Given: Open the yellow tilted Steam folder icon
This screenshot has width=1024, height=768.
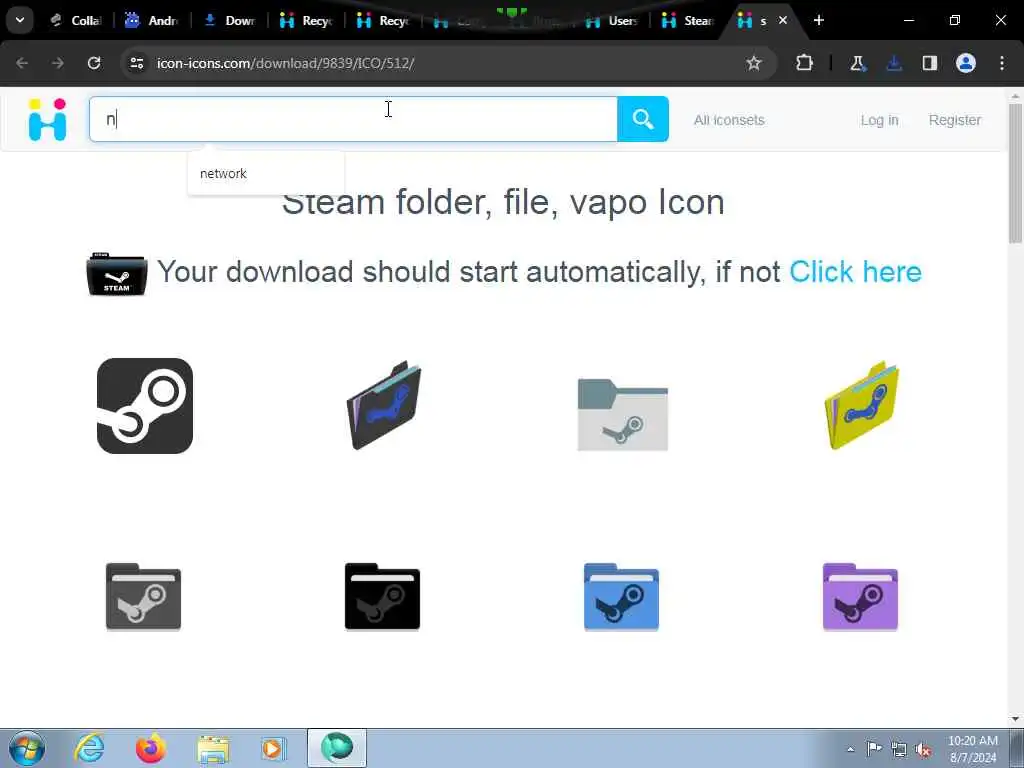Looking at the screenshot, I should pos(861,406).
